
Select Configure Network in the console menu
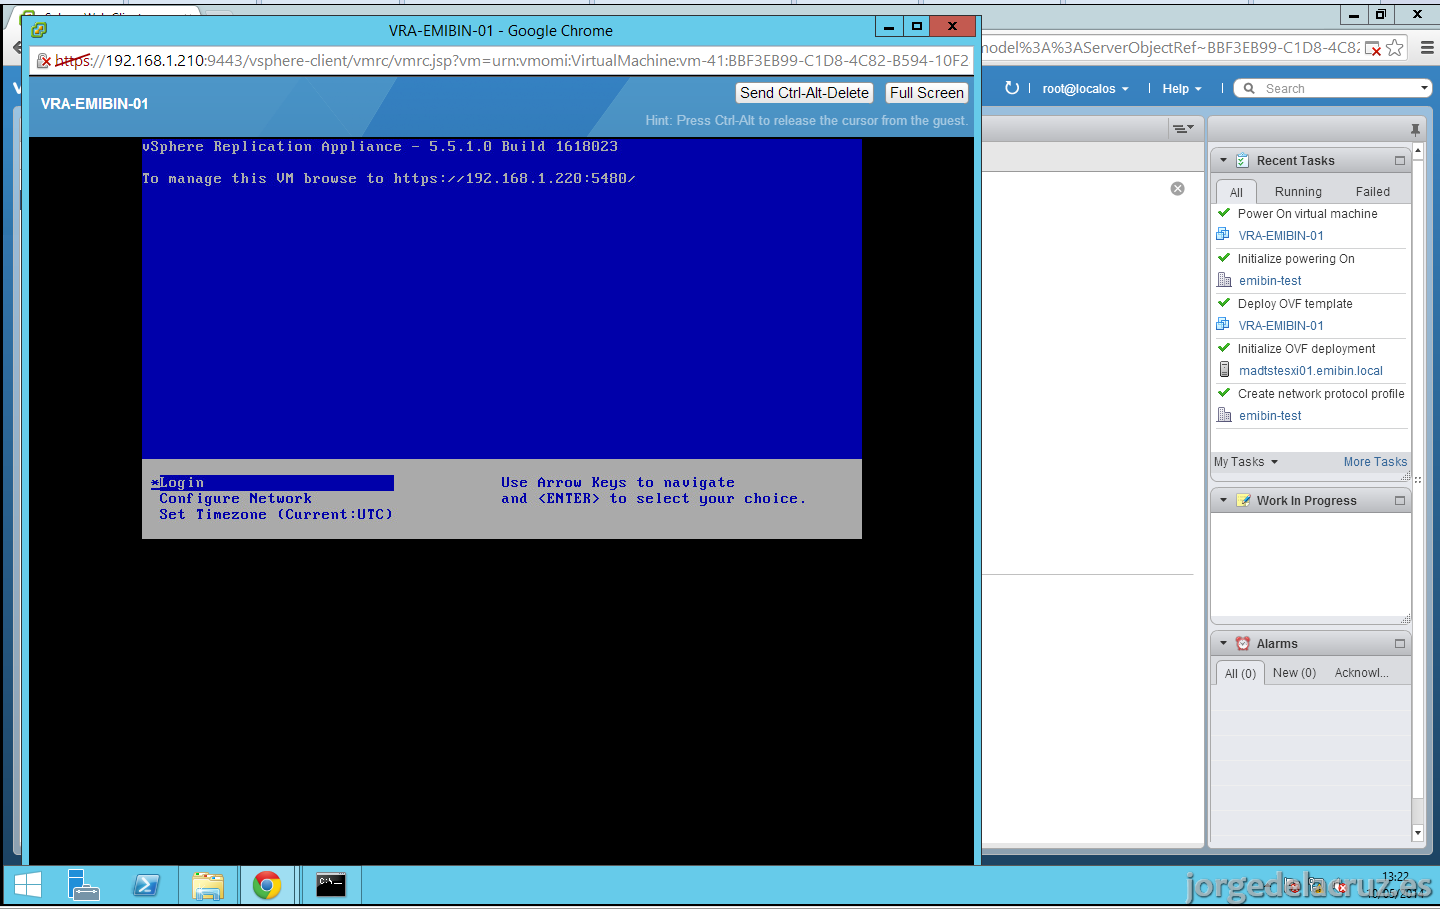click(235, 499)
